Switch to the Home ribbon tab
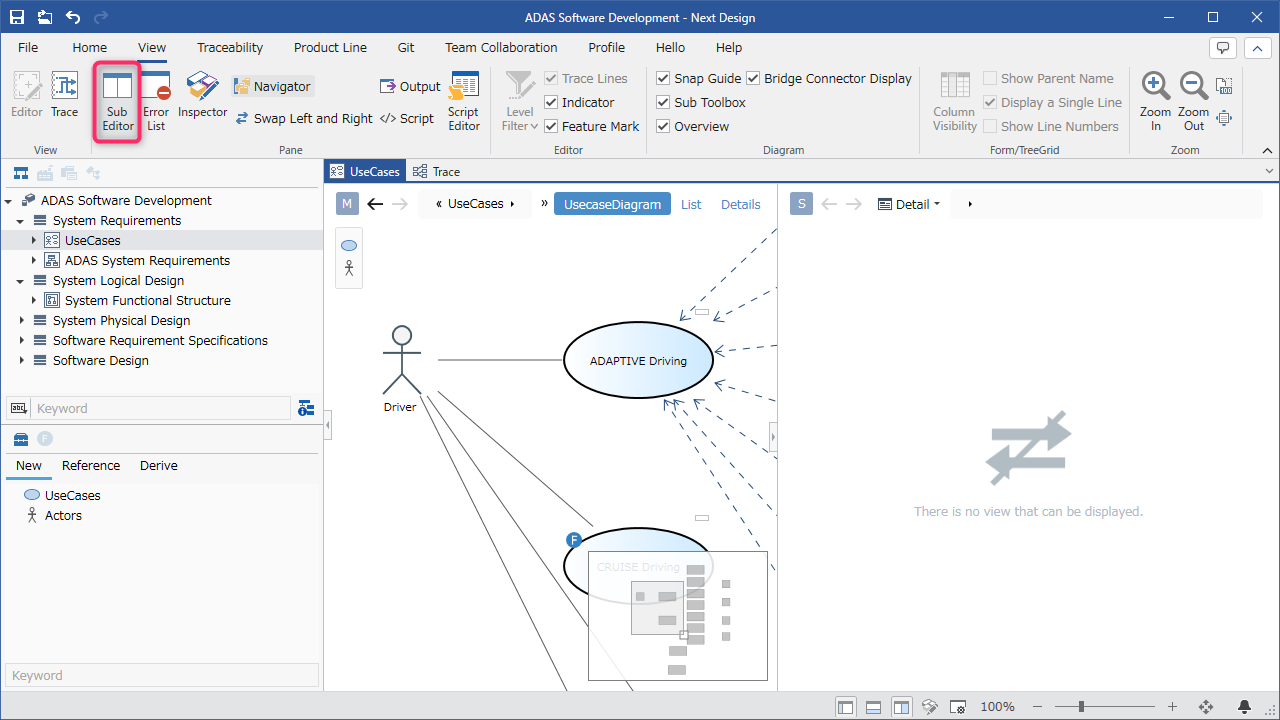 90,47
